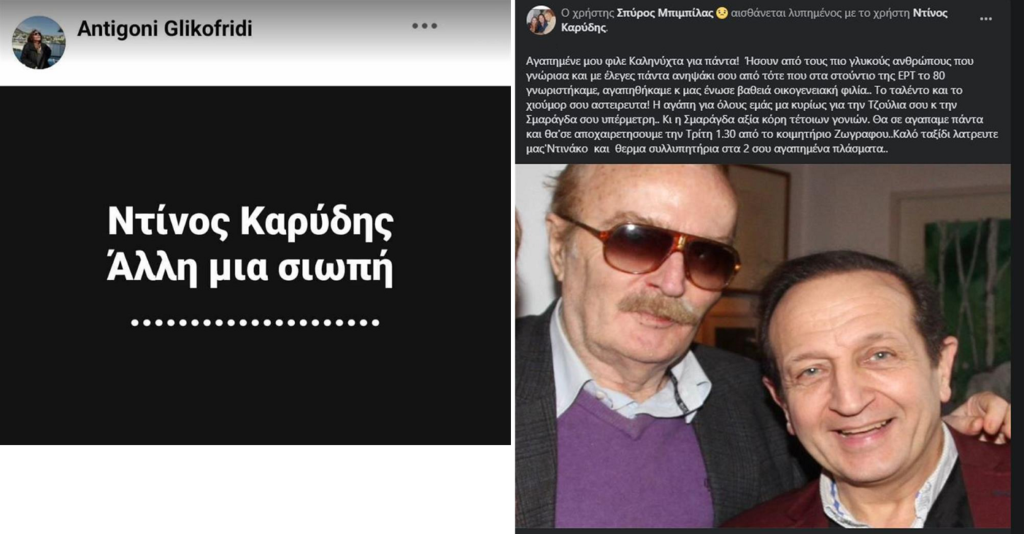
Task: Click the 'Άλλη μια σιωπή' text line
Action: tap(250, 269)
